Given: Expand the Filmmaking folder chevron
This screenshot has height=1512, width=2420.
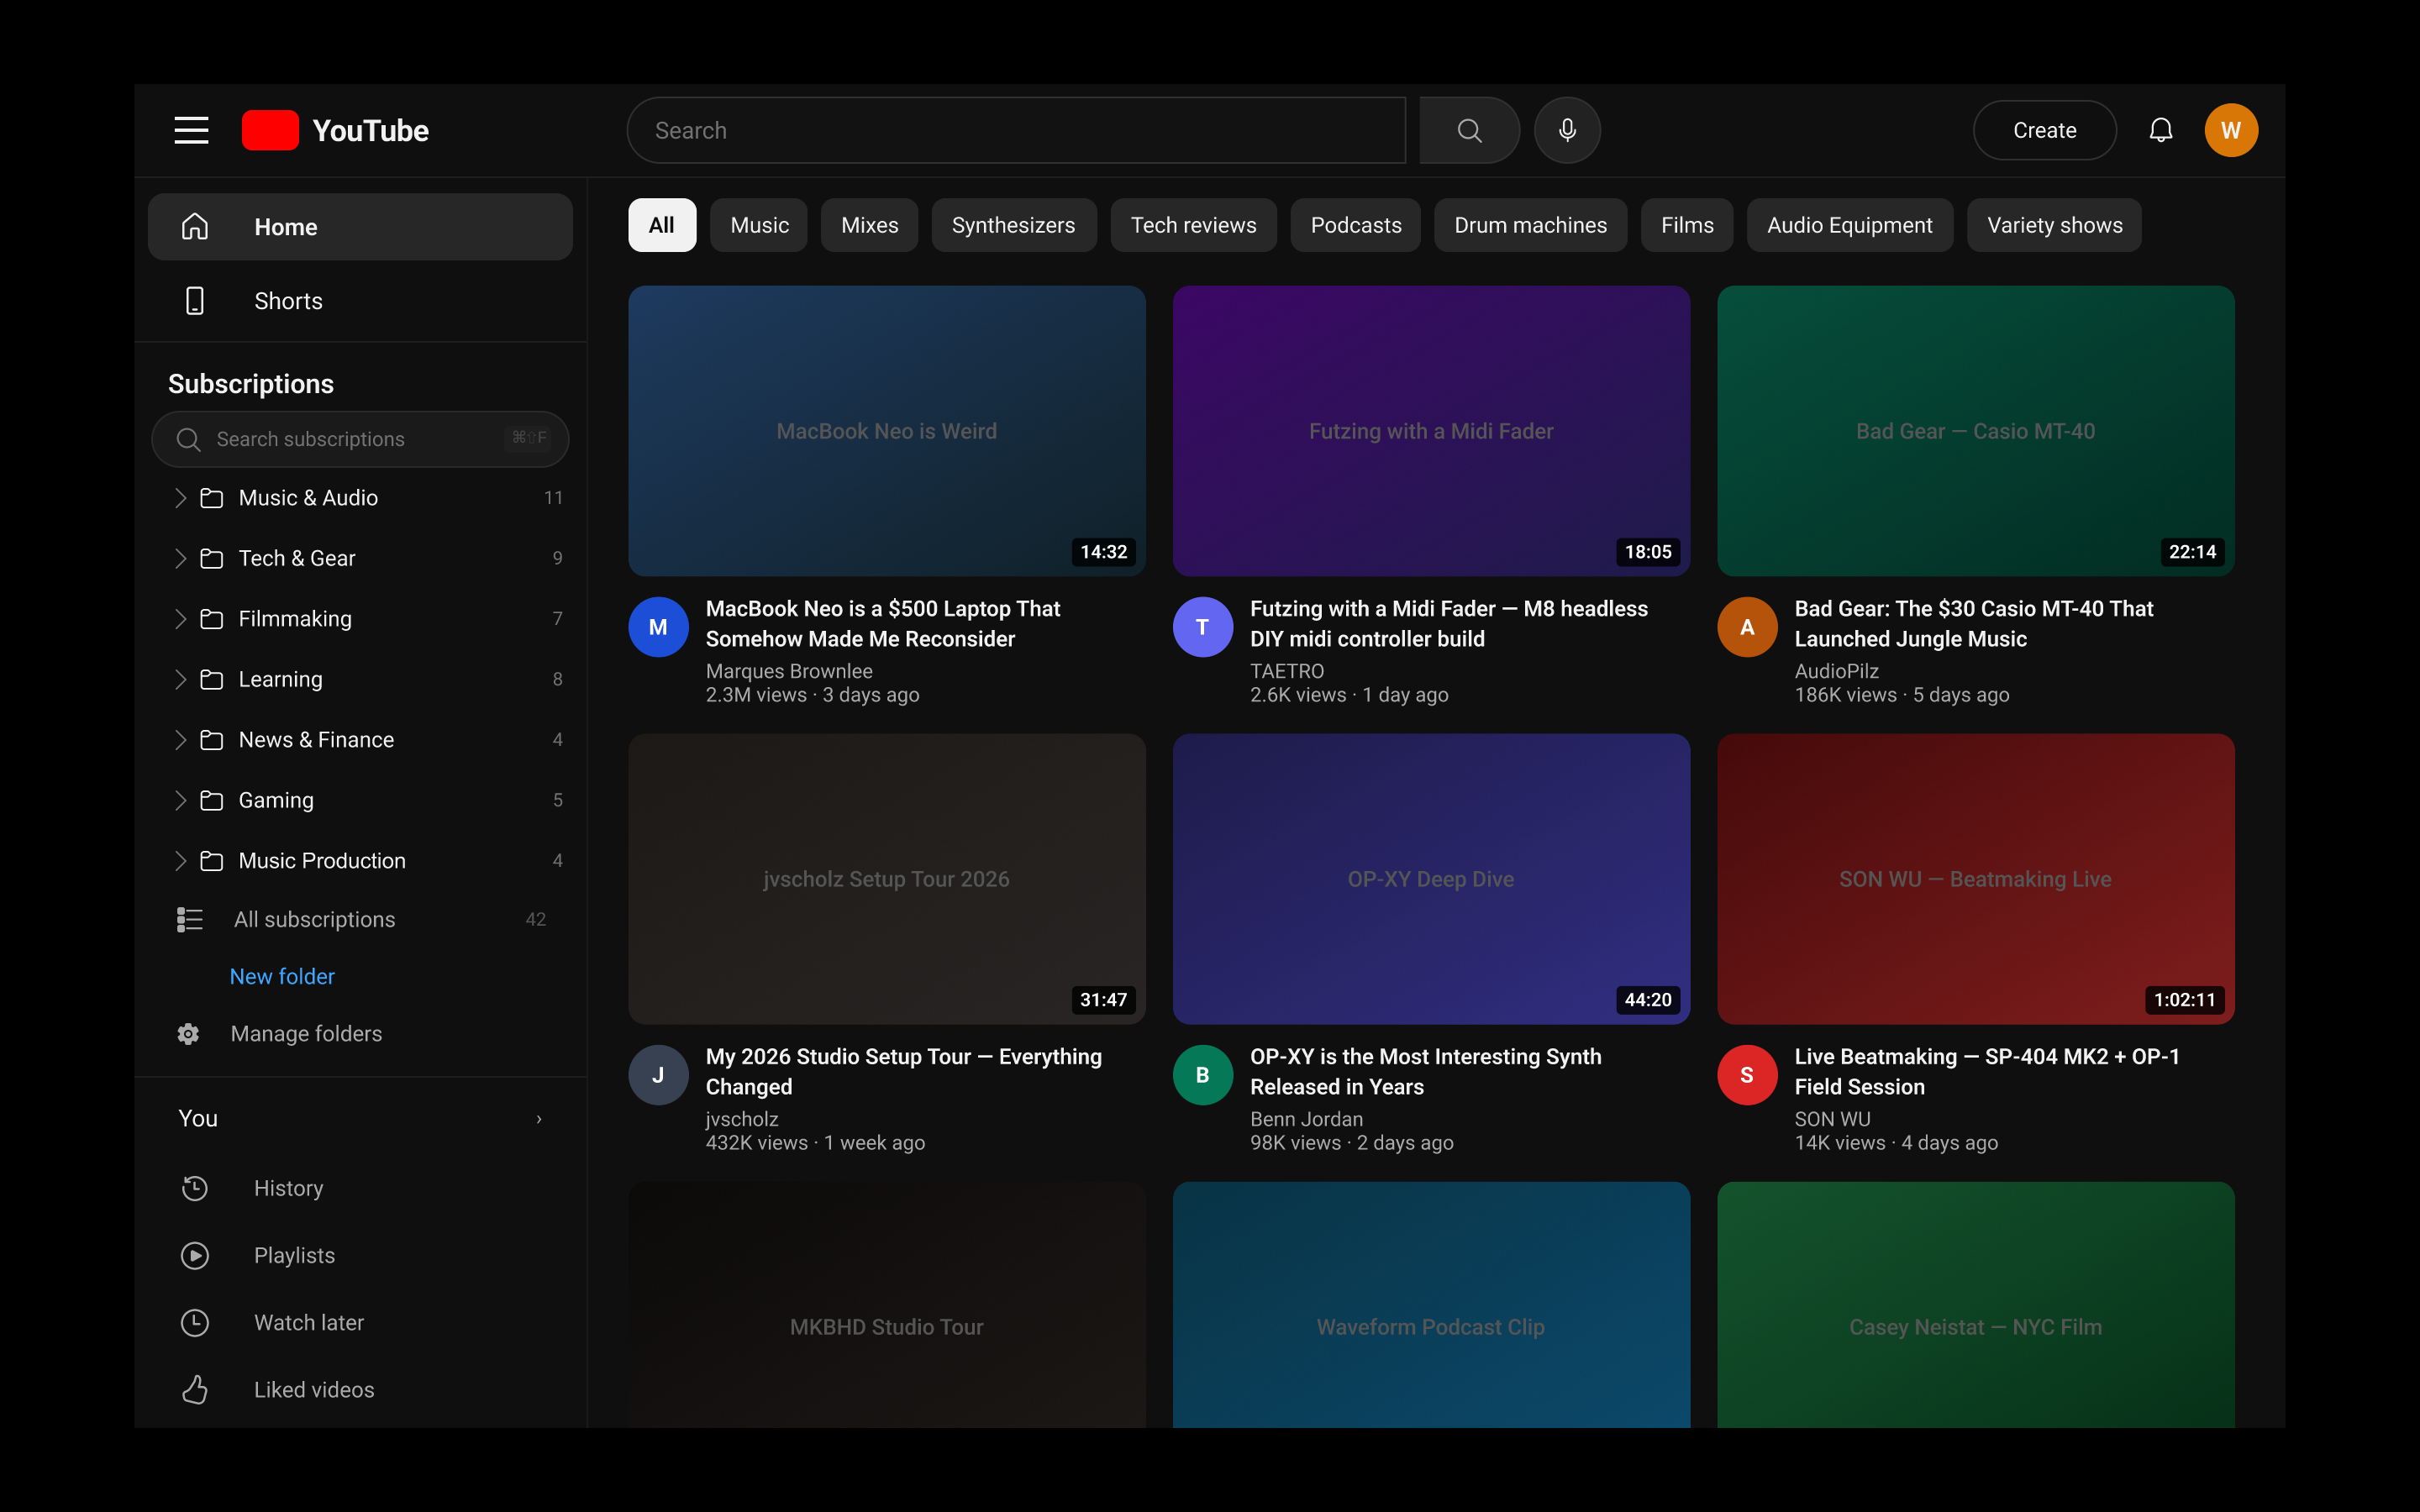Looking at the screenshot, I should (180, 619).
